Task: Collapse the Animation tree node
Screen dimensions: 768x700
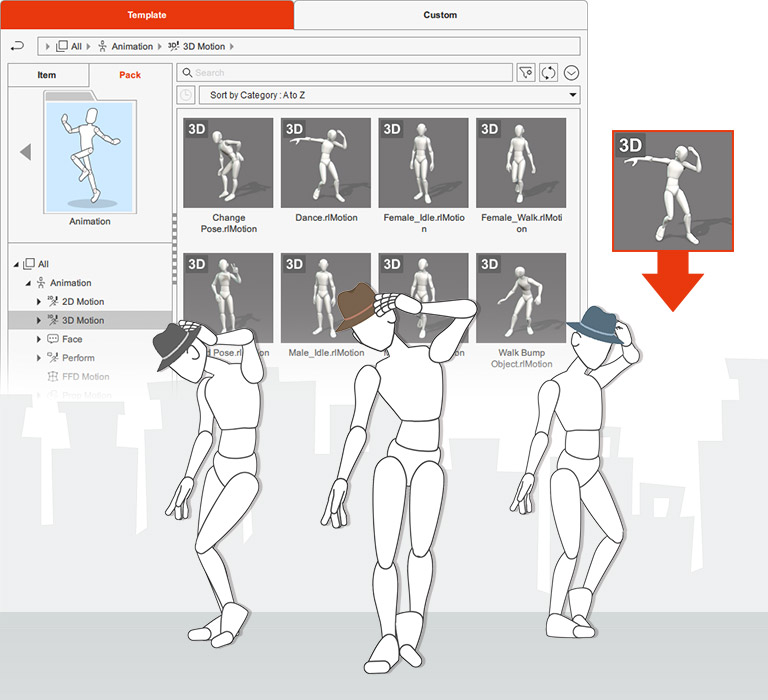Action: [28, 283]
